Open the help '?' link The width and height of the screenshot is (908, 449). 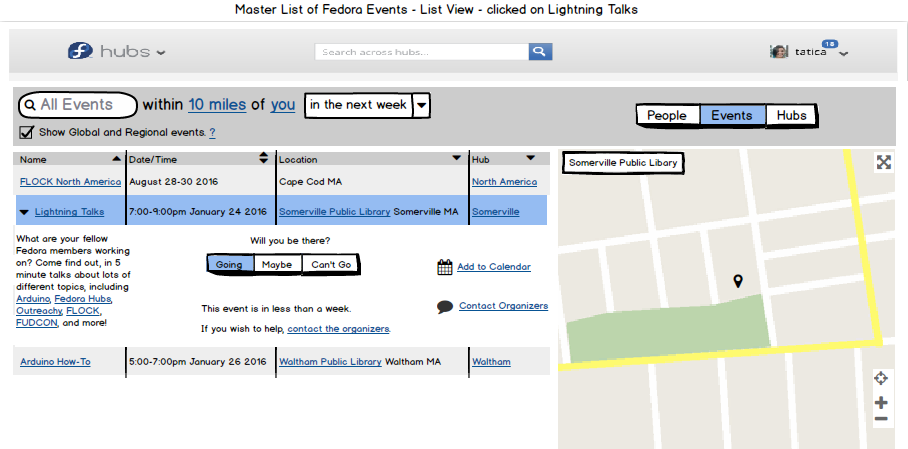tap(213, 133)
